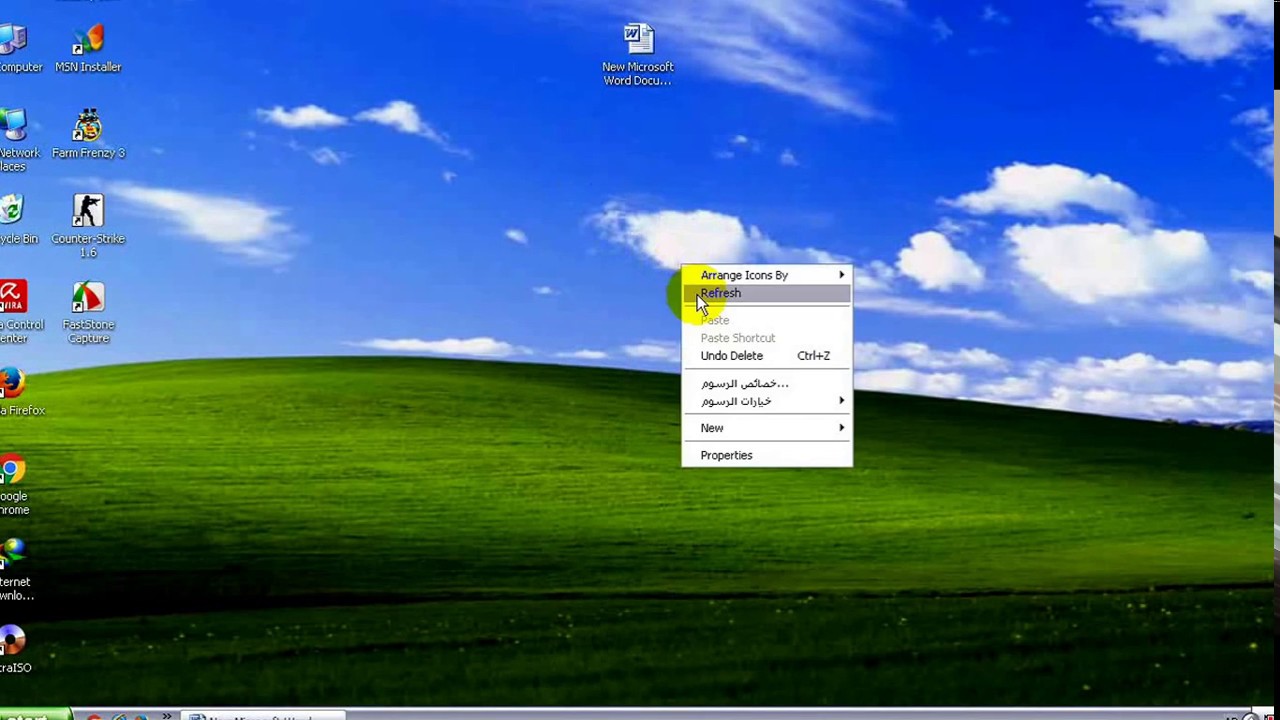1280x720 pixels.
Task: Select the Farm Frenzy 3 desktop icon
Action: [88, 134]
